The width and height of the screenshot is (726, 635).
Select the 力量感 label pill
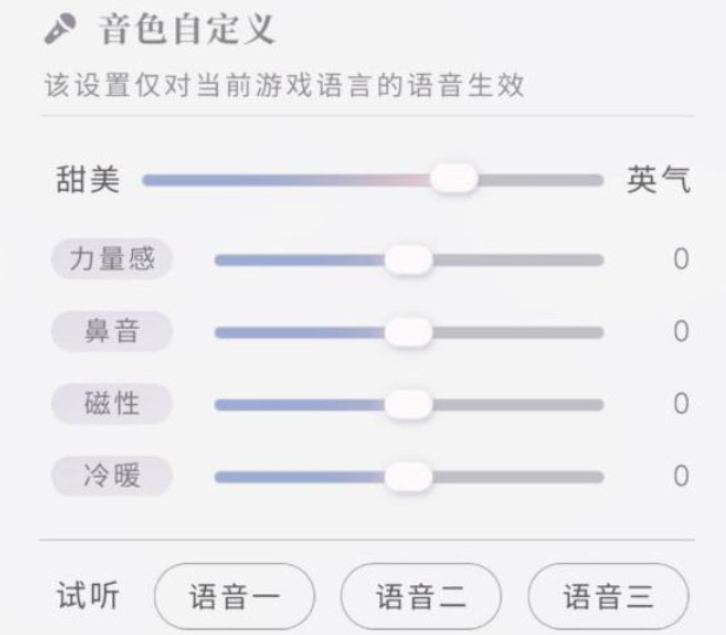(112, 260)
